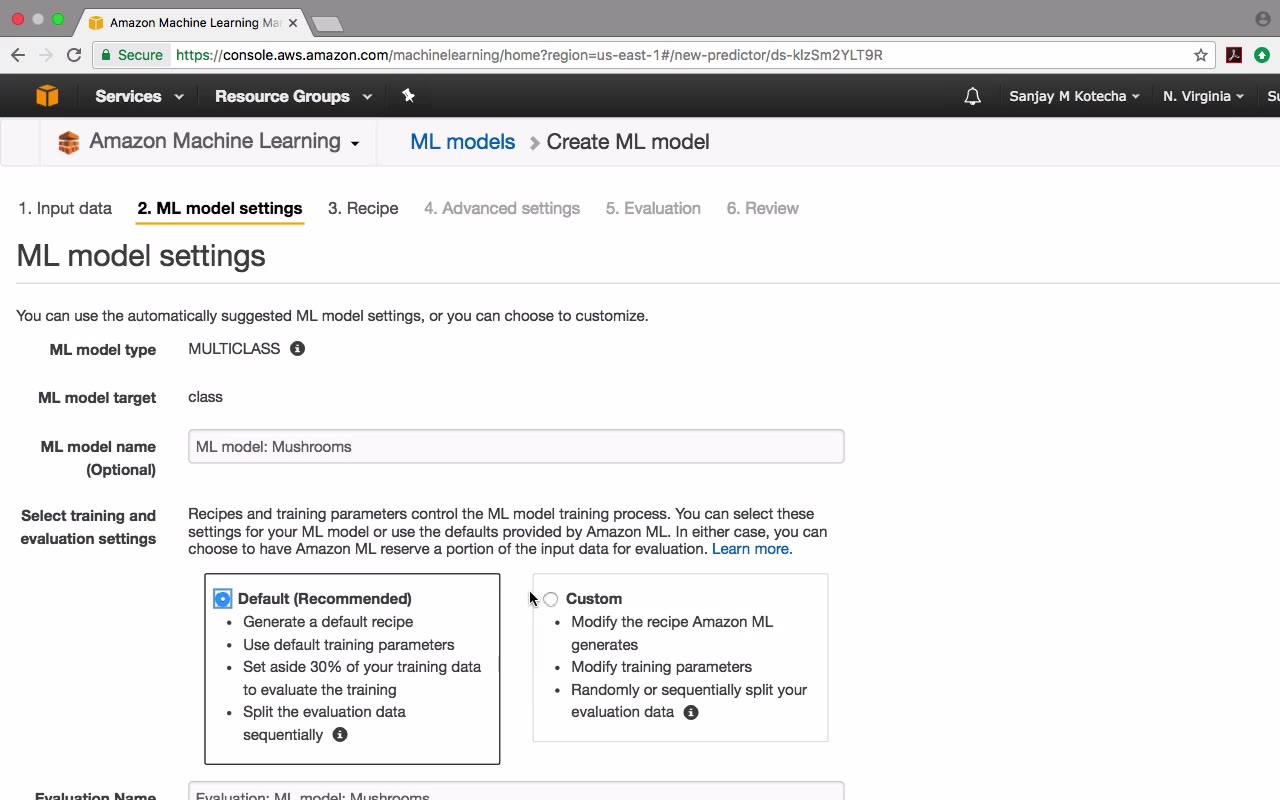This screenshot has width=1280, height=800.
Task: Show info for sequential evaluation data split
Action: (x=340, y=735)
